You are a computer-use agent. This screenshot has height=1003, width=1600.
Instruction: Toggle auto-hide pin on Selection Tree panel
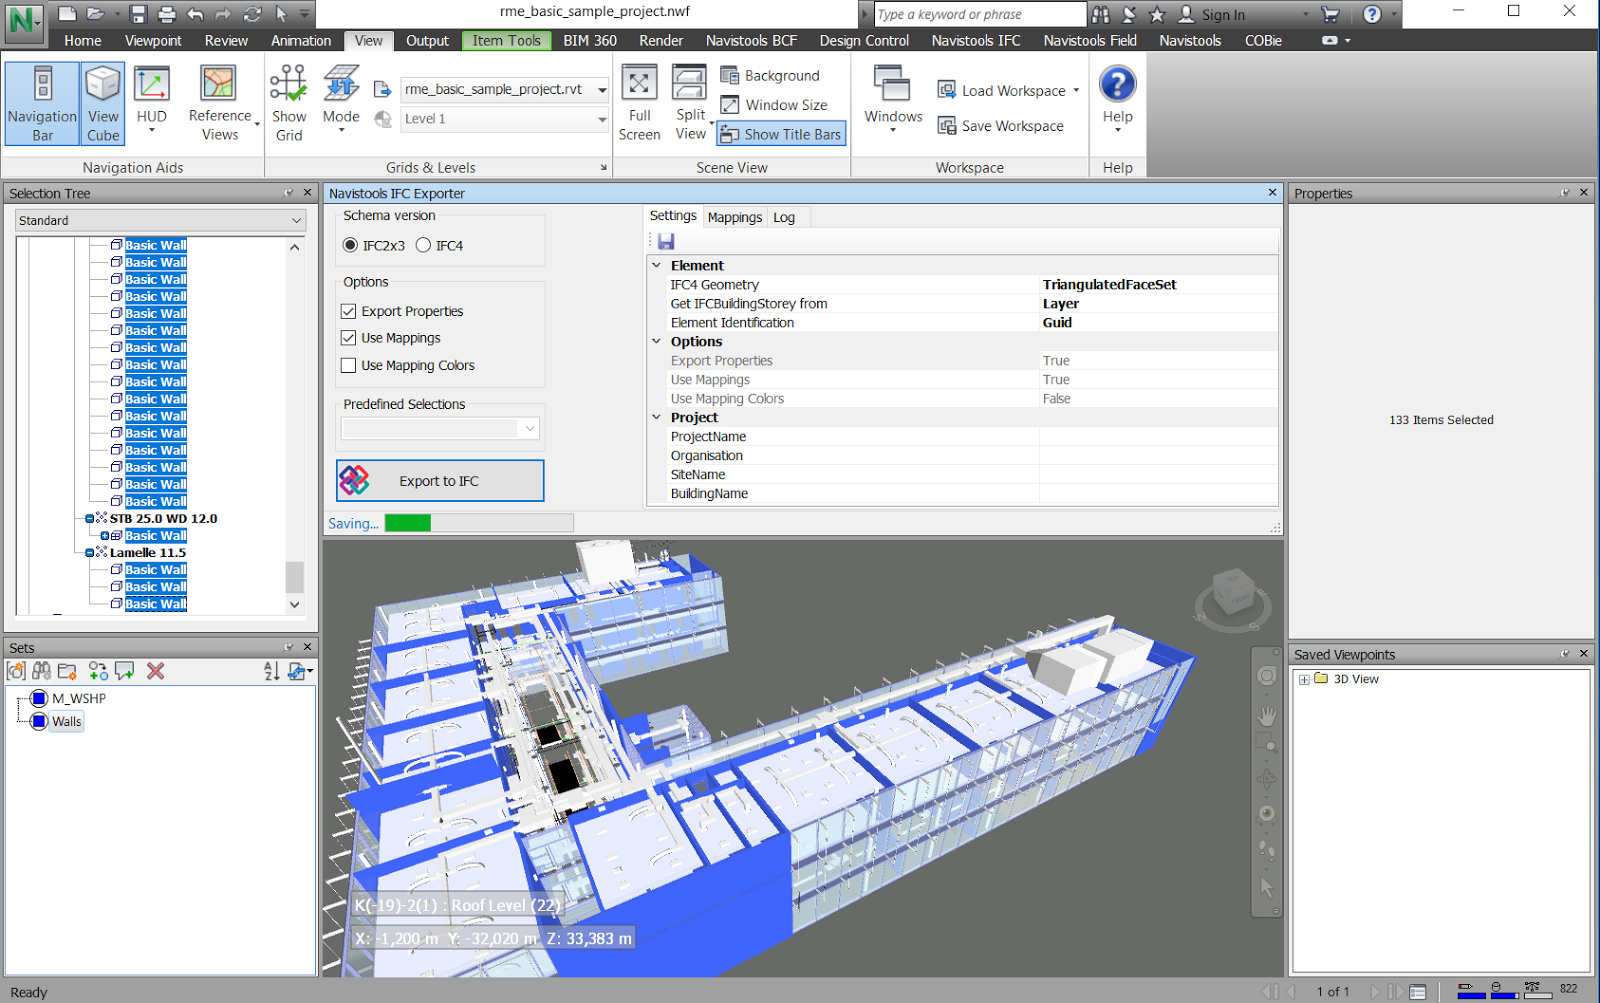[288, 193]
